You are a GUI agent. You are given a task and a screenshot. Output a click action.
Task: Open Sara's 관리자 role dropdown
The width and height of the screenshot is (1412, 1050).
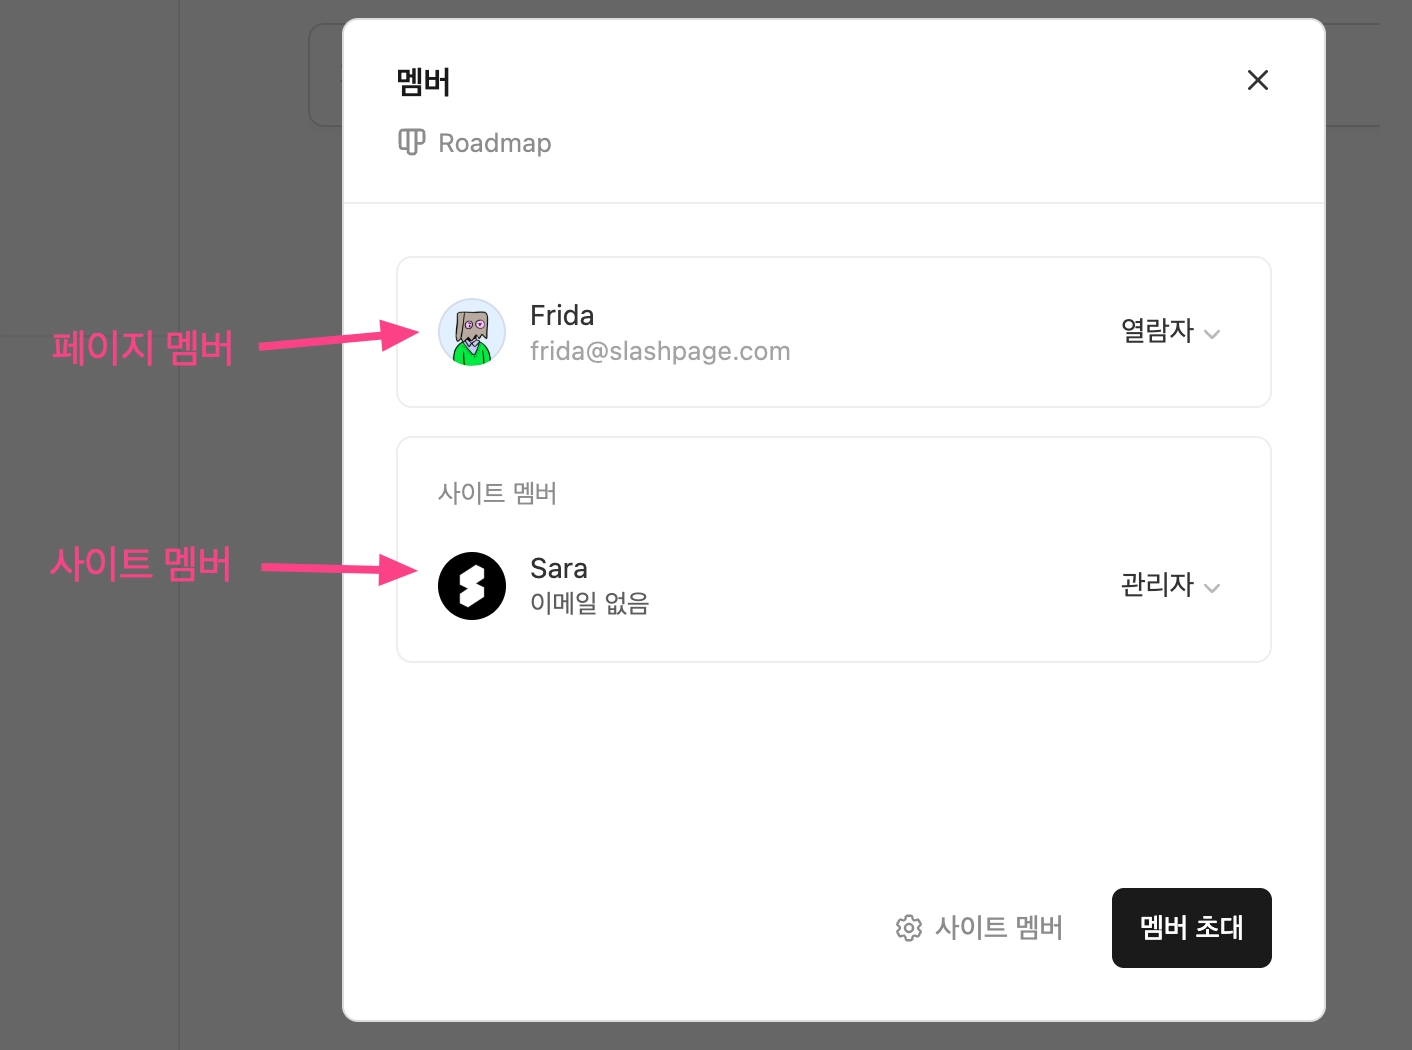click(x=1170, y=585)
